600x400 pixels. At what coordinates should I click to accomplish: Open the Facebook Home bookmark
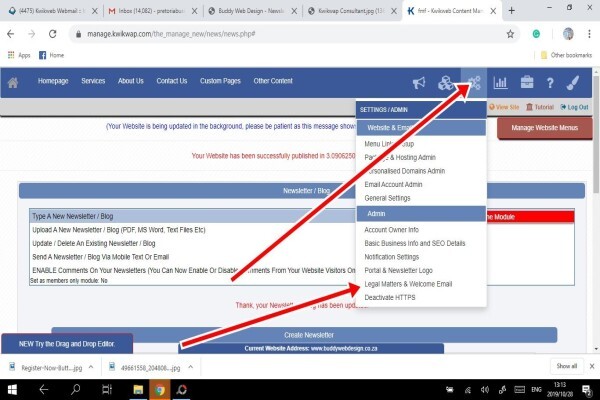pyautogui.click(x=51, y=55)
